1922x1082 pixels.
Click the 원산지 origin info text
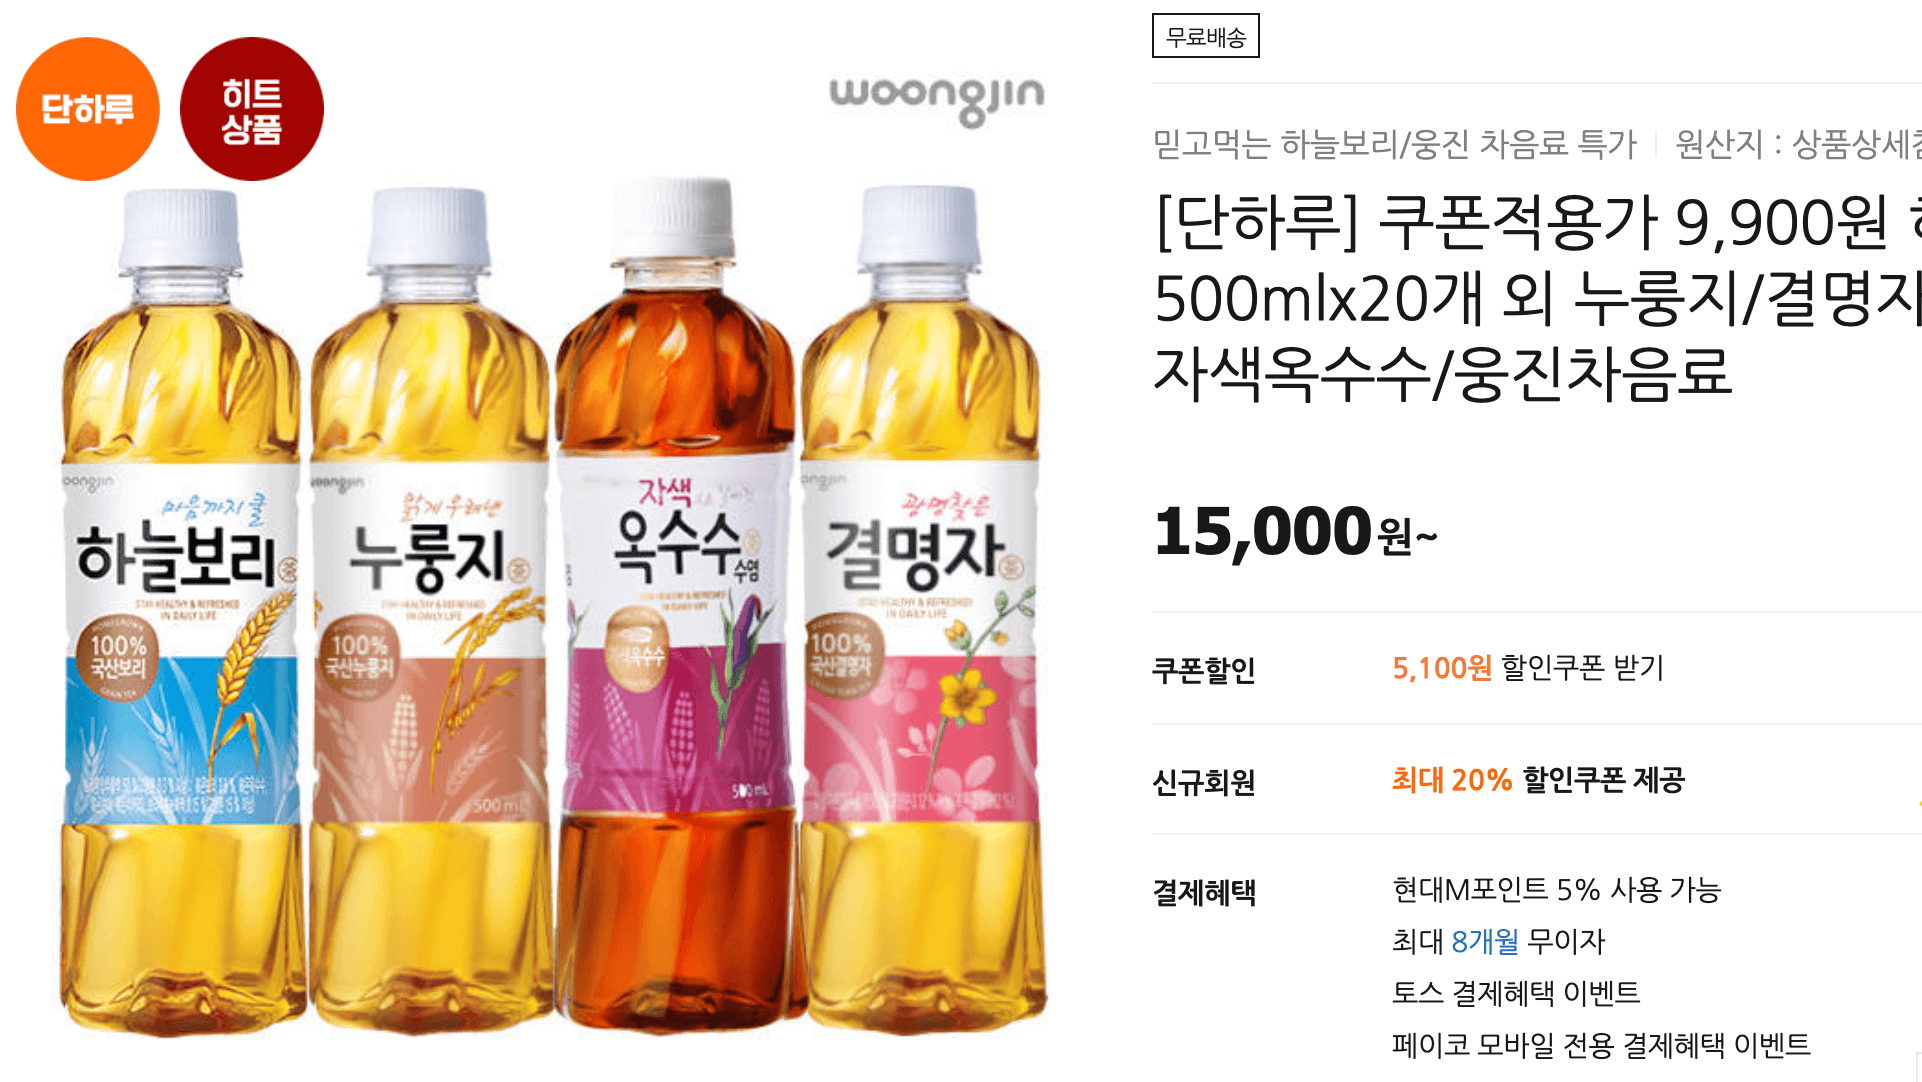[x=1798, y=144]
